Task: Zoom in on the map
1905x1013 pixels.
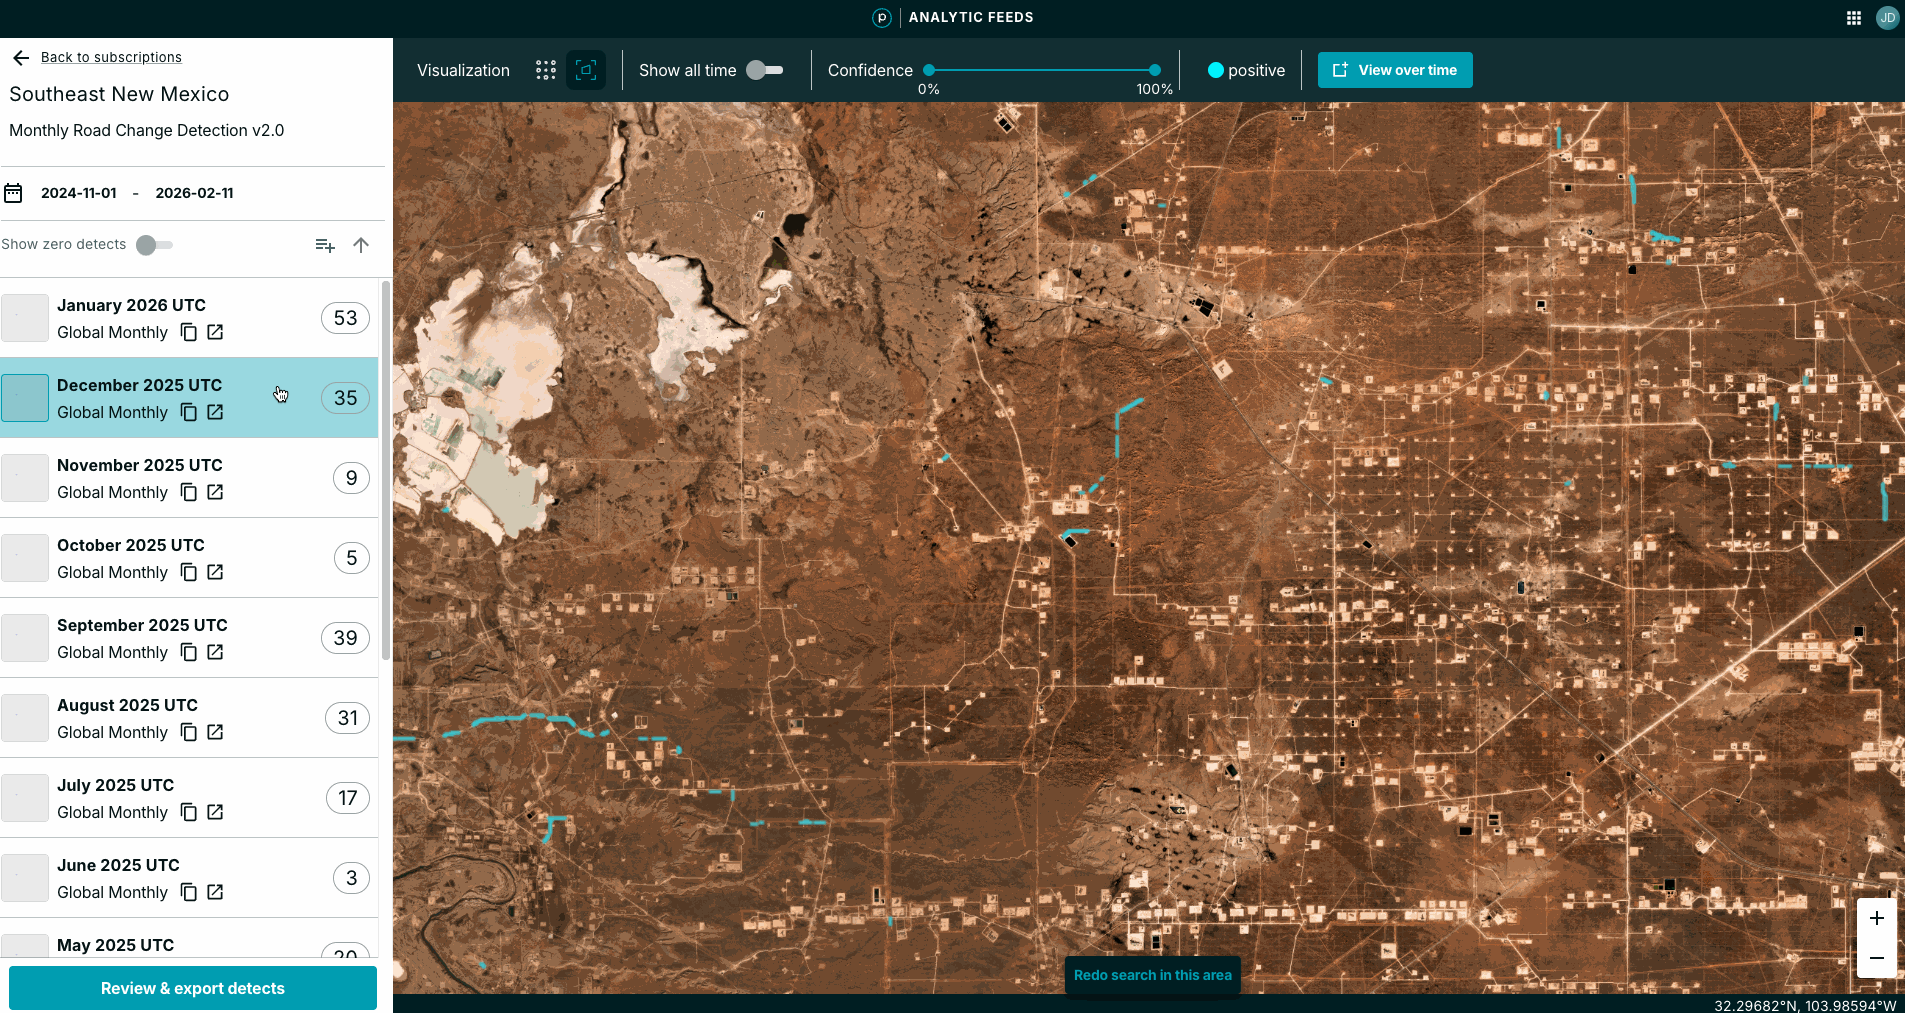Action: click(1877, 918)
